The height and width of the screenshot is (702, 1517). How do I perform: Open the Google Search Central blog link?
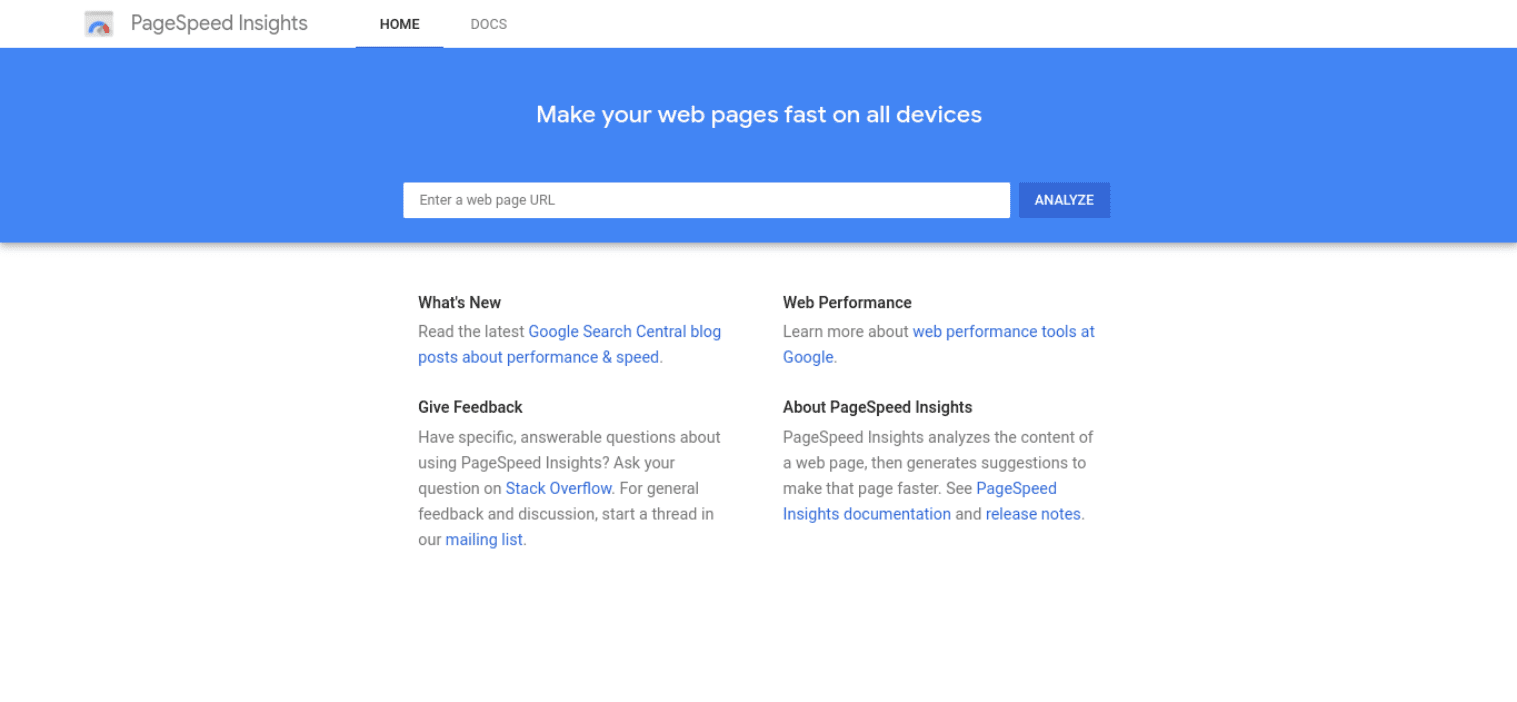[624, 331]
